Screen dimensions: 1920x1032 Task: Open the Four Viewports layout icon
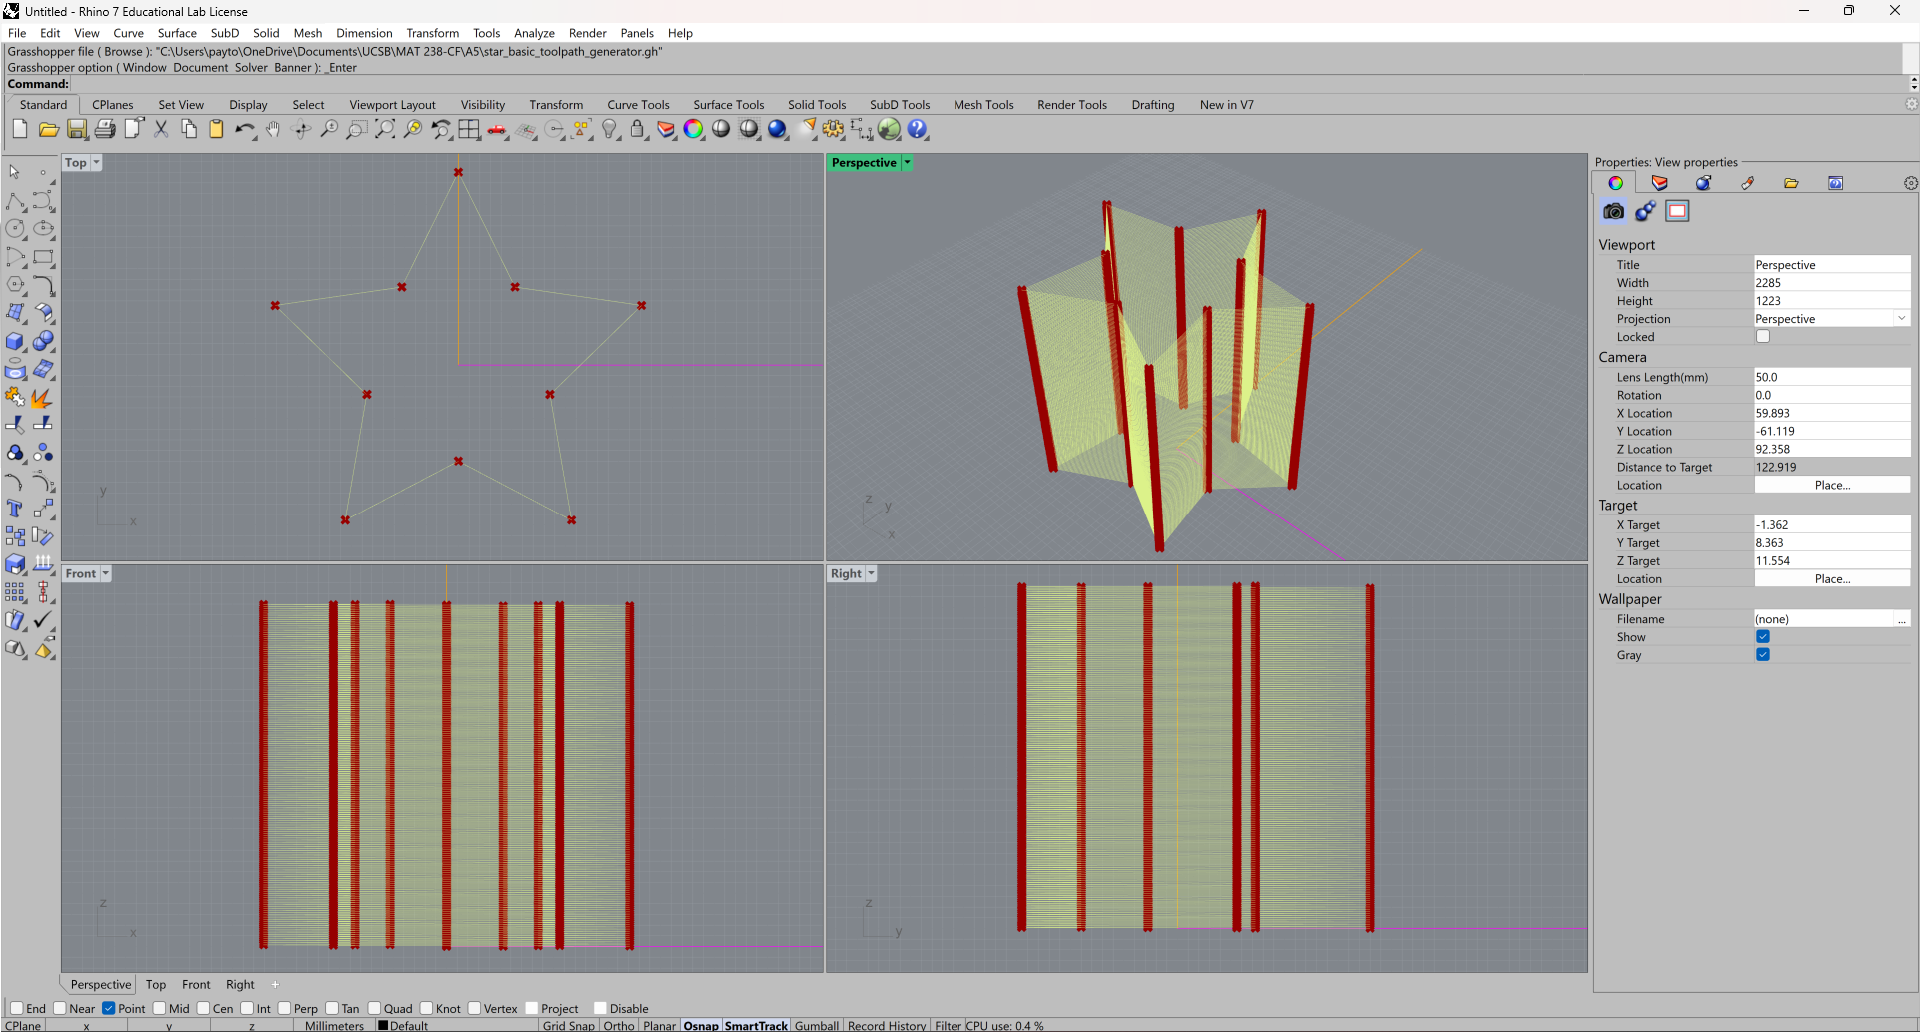click(469, 129)
